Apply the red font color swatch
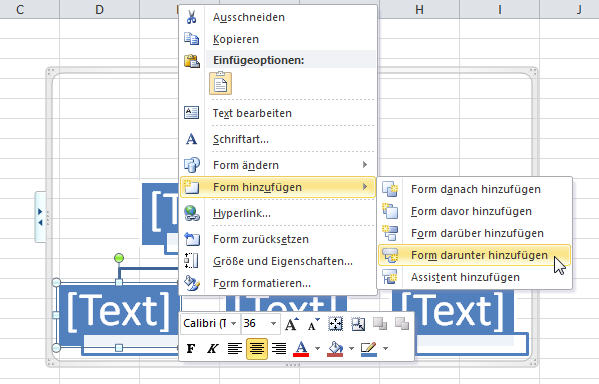This screenshot has height=384, width=599. 301,349
